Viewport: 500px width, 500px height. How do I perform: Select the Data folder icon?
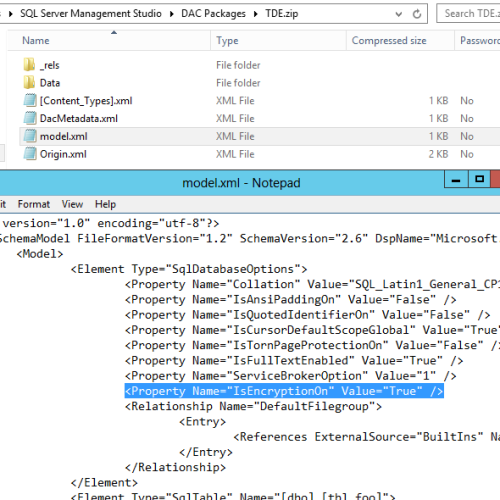[29, 82]
